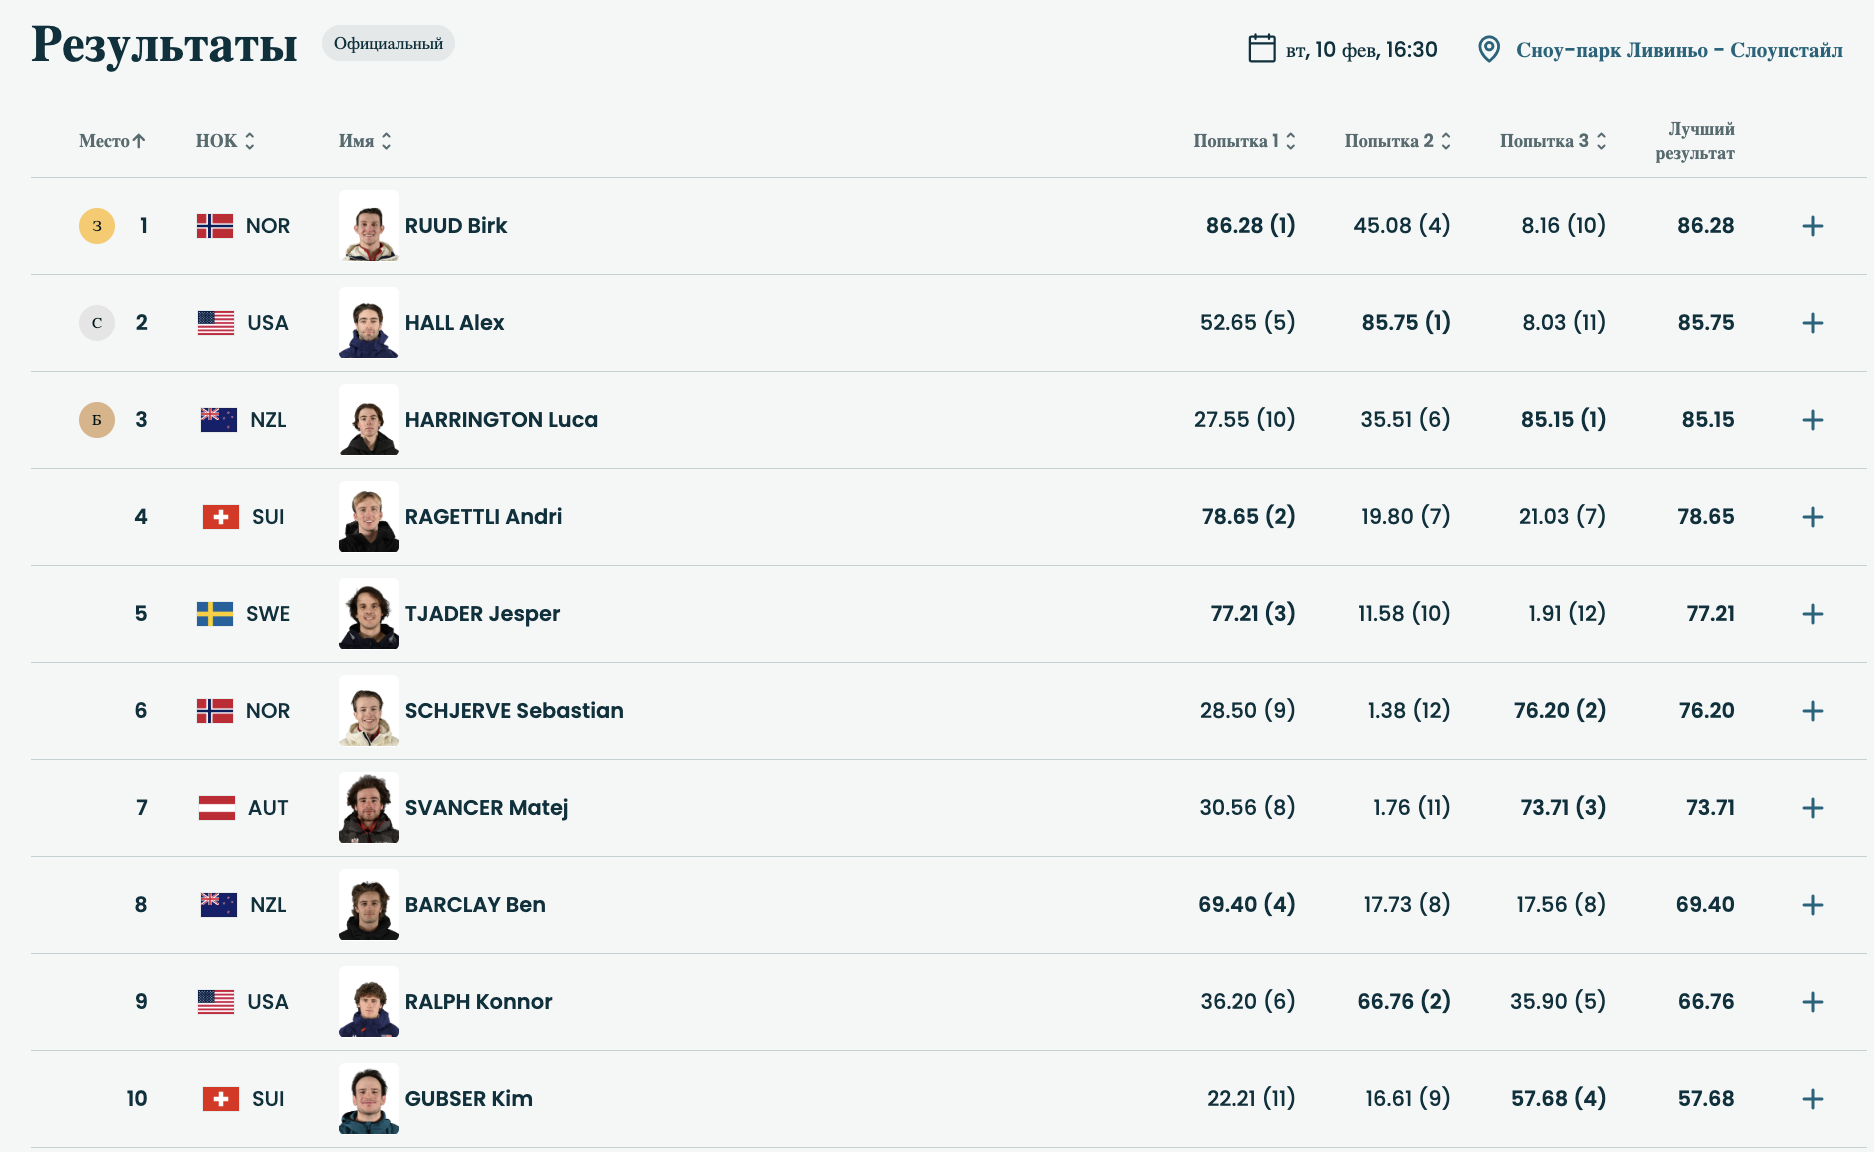Viewport: 1874px width, 1152px height.
Task: Click TJADER Jesper's profile photo
Action: coord(369,614)
